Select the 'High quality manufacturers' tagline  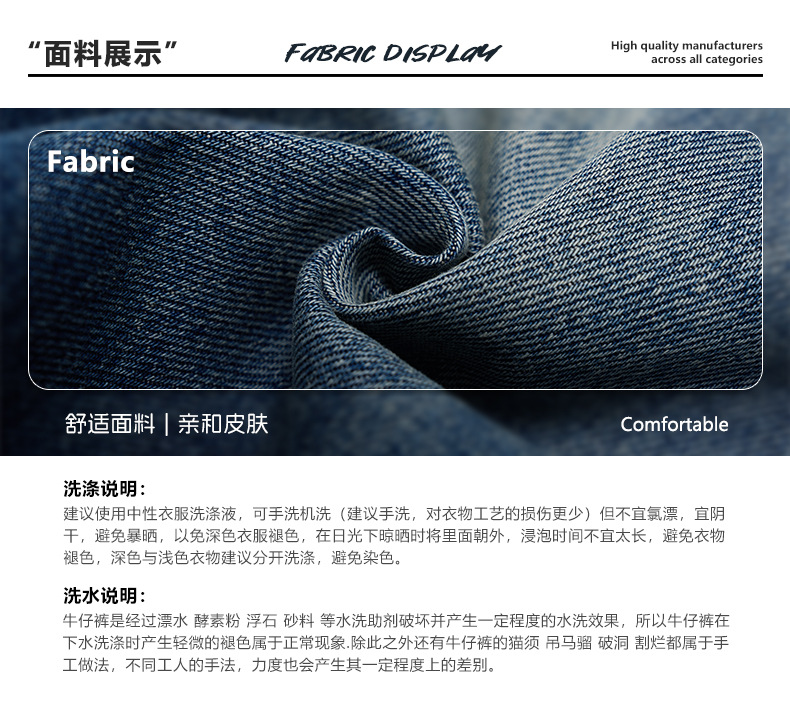coord(686,45)
